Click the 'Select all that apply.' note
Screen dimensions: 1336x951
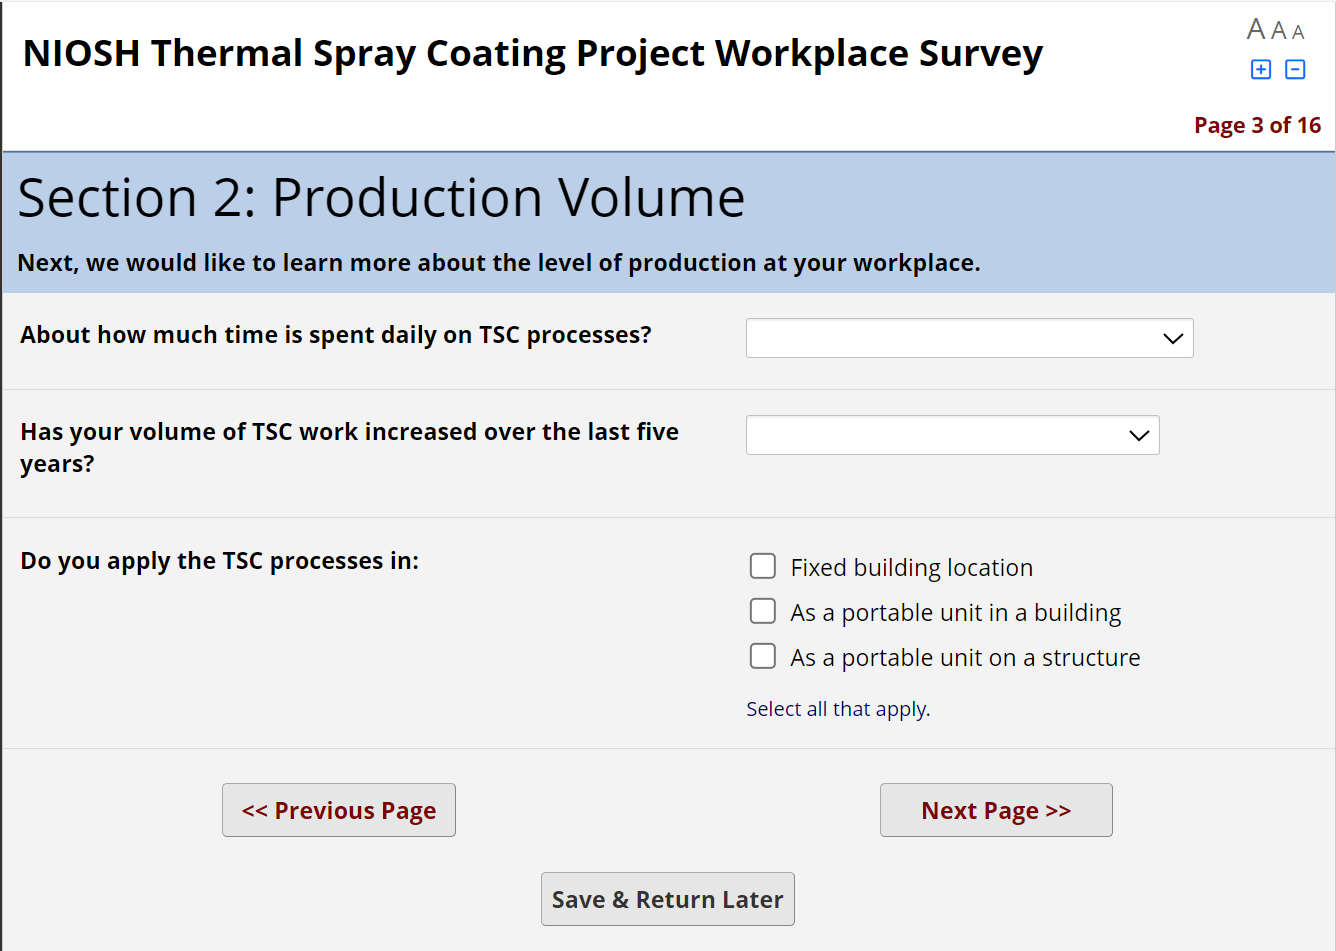(x=838, y=709)
